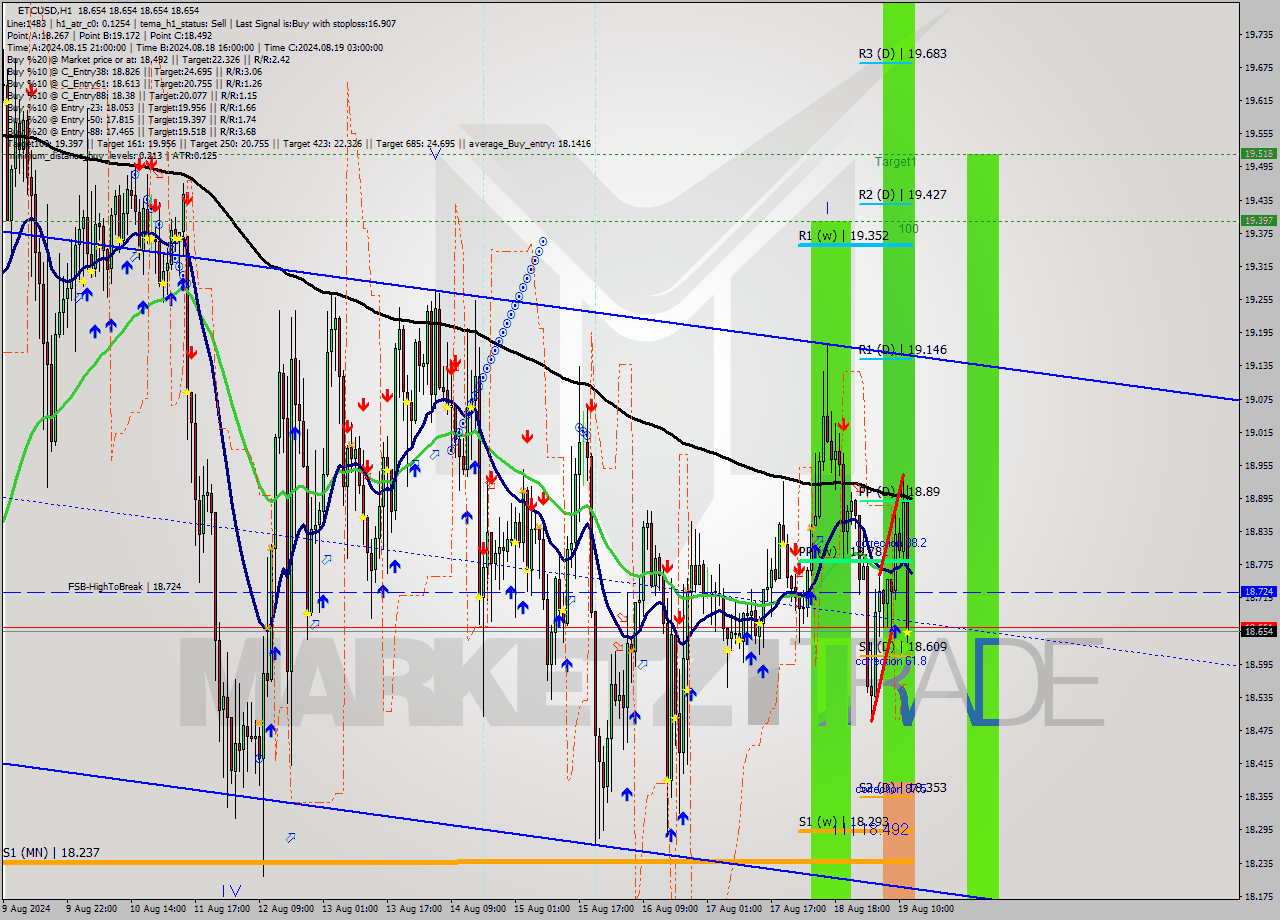Click the Target1 label near the dashed line

(895, 161)
